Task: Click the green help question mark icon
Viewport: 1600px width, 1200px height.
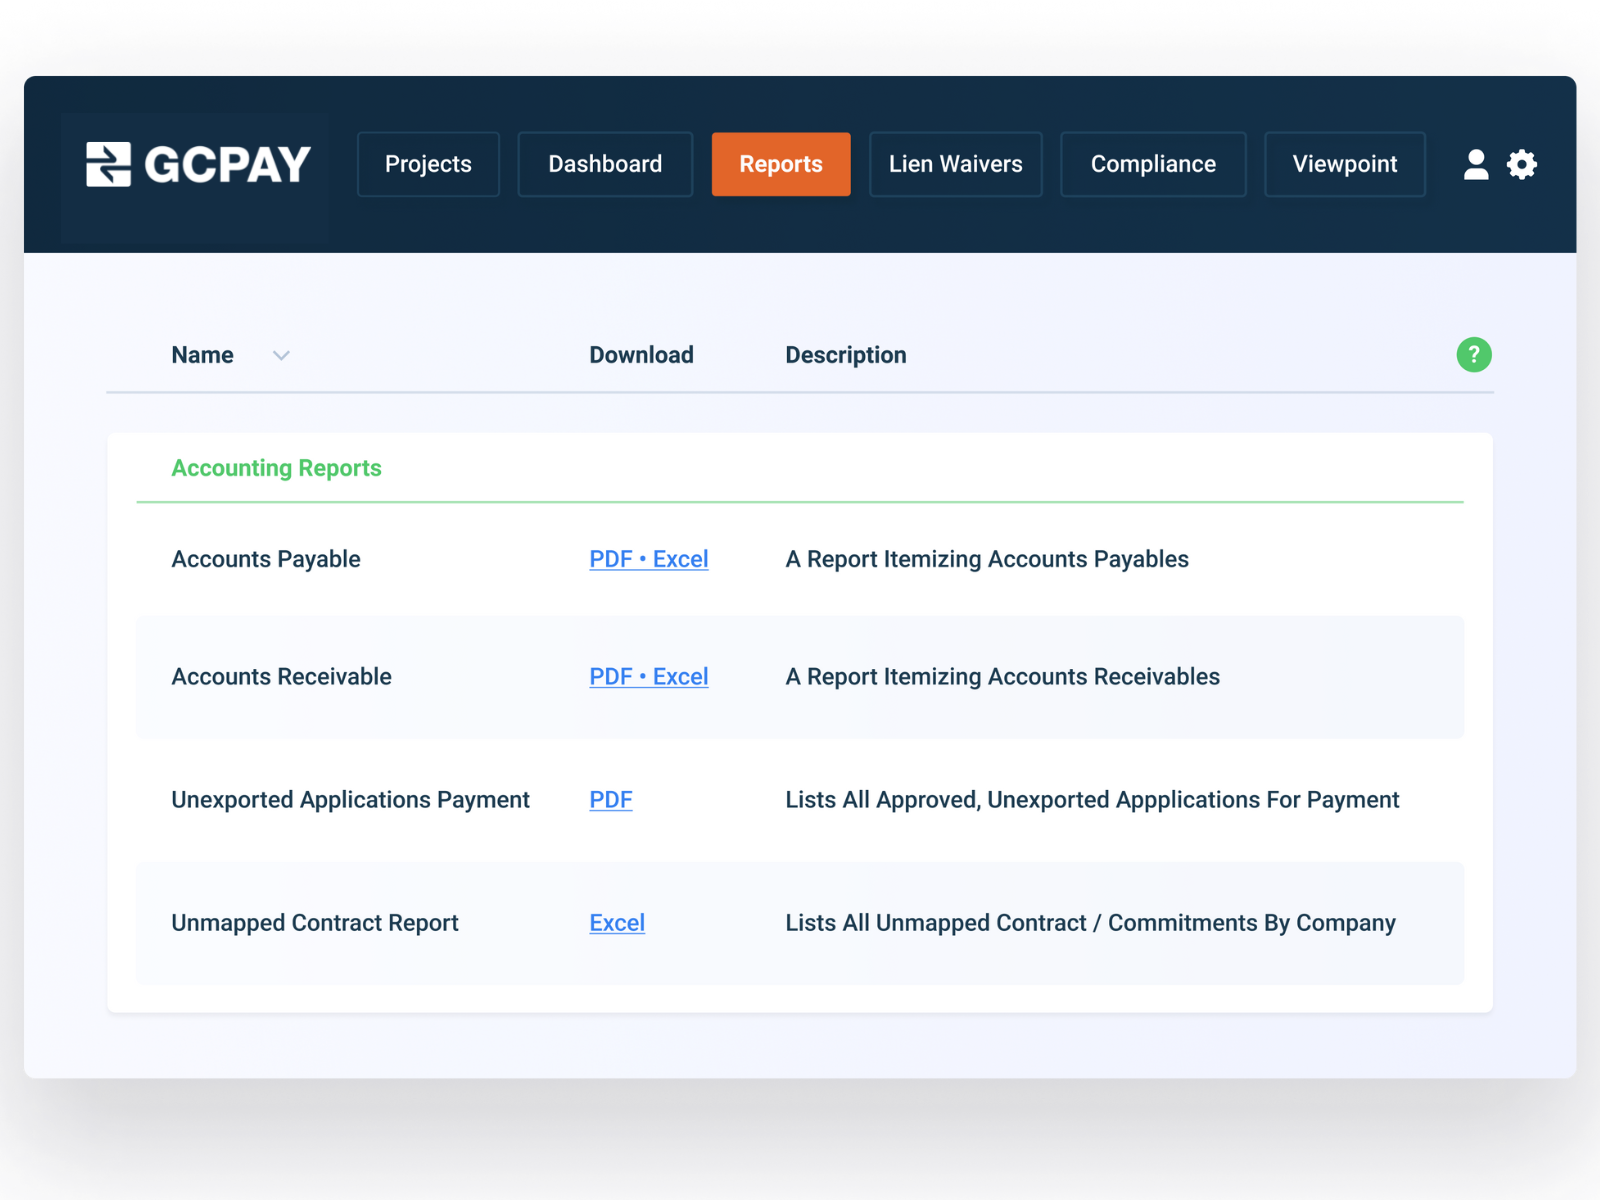Action: pos(1473,355)
